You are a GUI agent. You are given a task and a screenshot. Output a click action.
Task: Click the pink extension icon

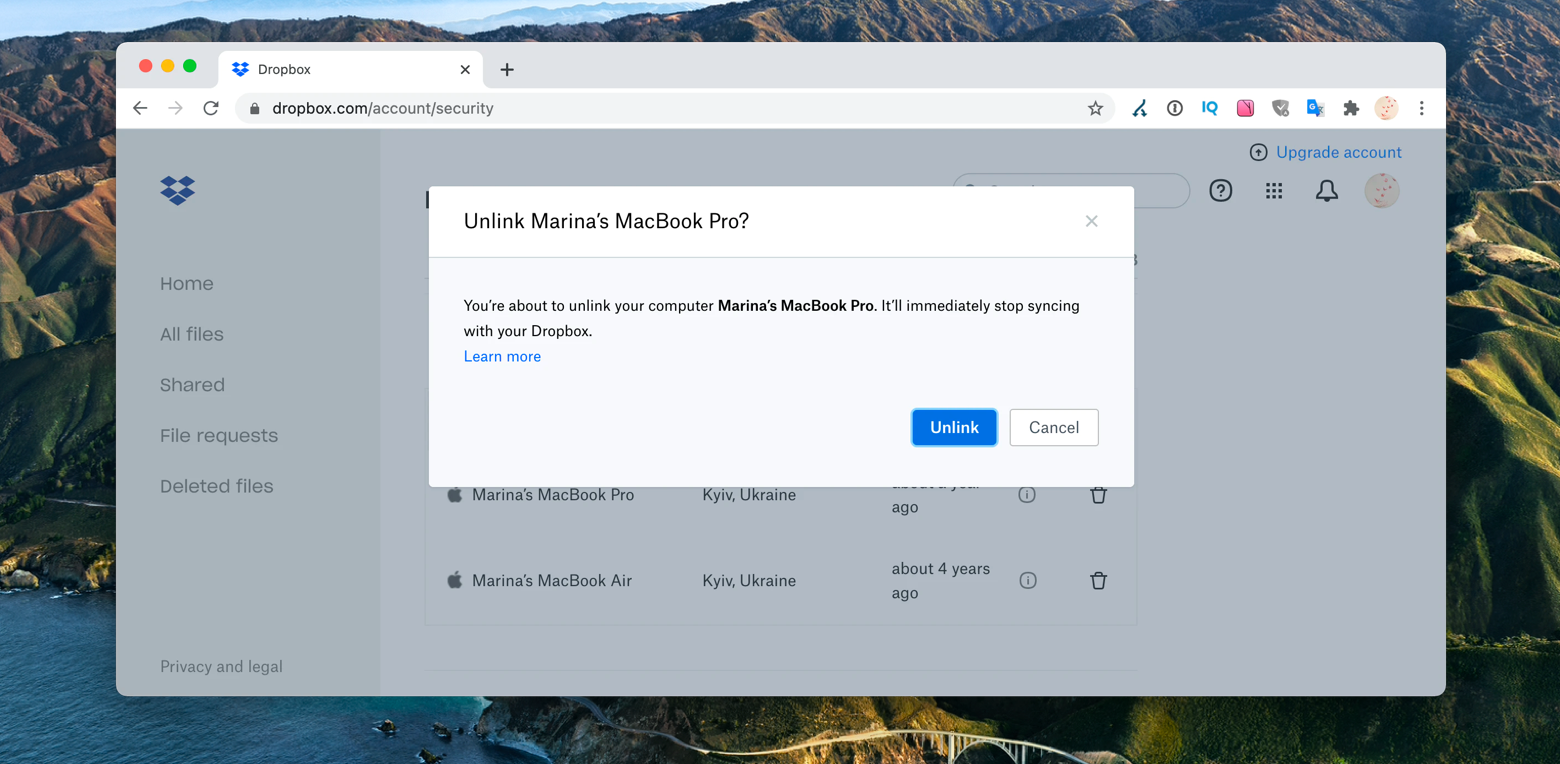pyautogui.click(x=1245, y=108)
